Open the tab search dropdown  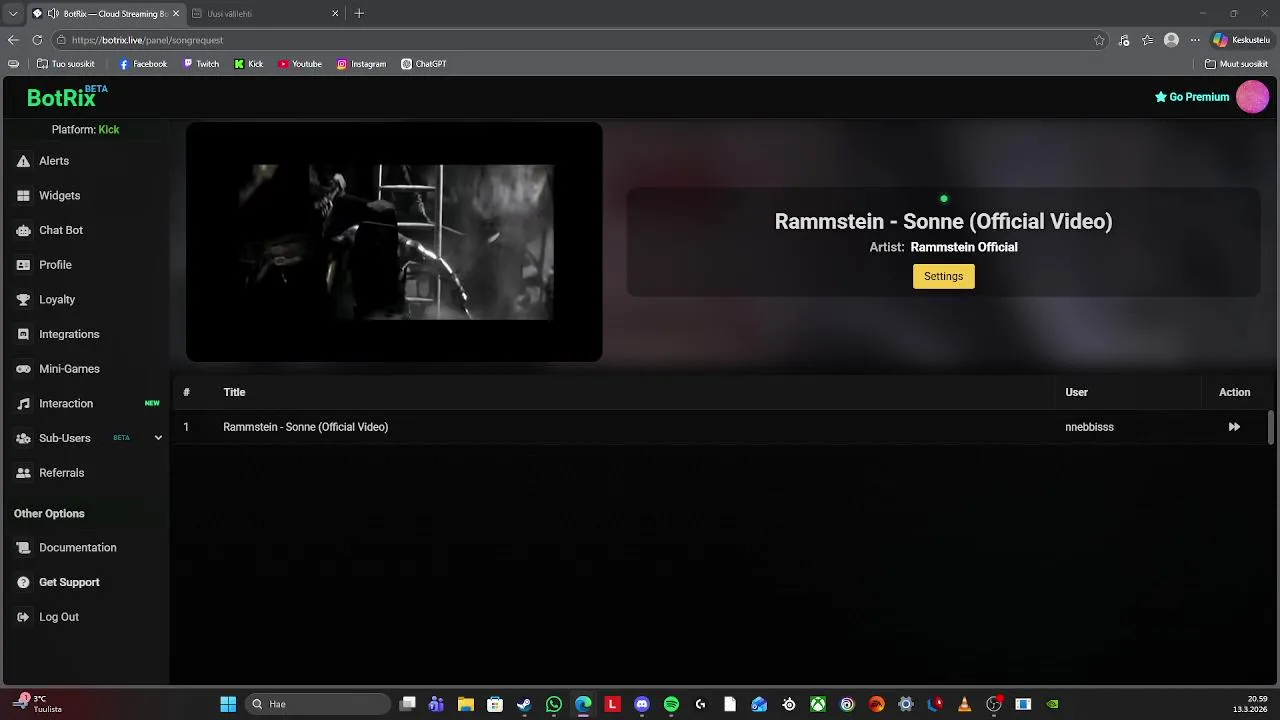coord(13,14)
